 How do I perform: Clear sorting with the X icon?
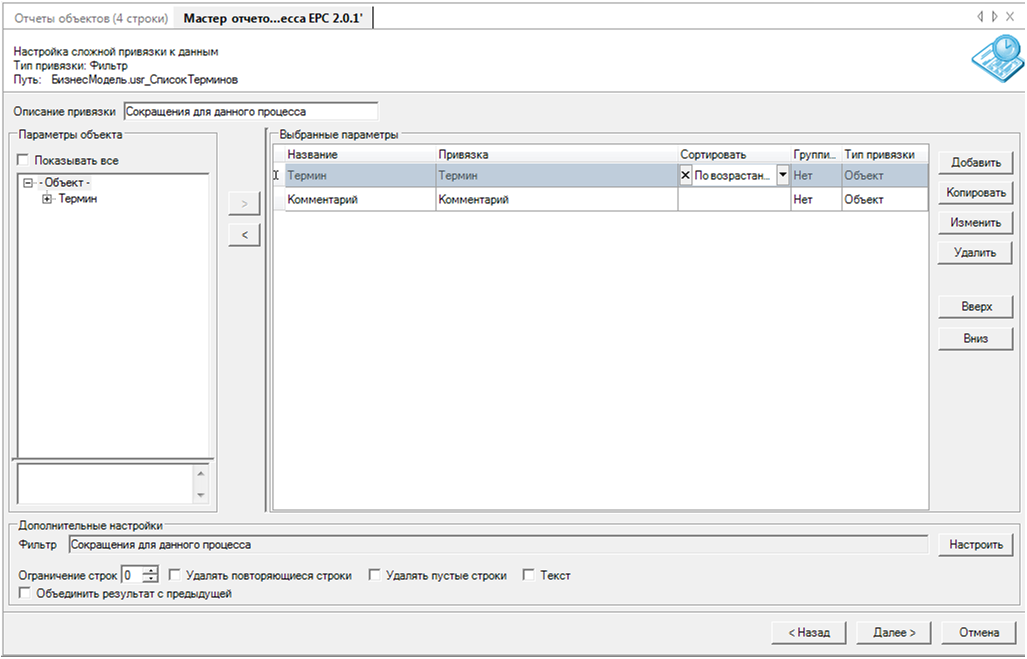[685, 175]
